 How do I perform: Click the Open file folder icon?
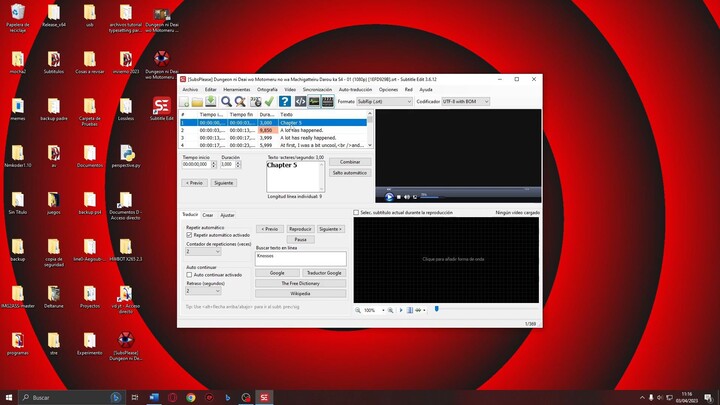(x=198, y=101)
